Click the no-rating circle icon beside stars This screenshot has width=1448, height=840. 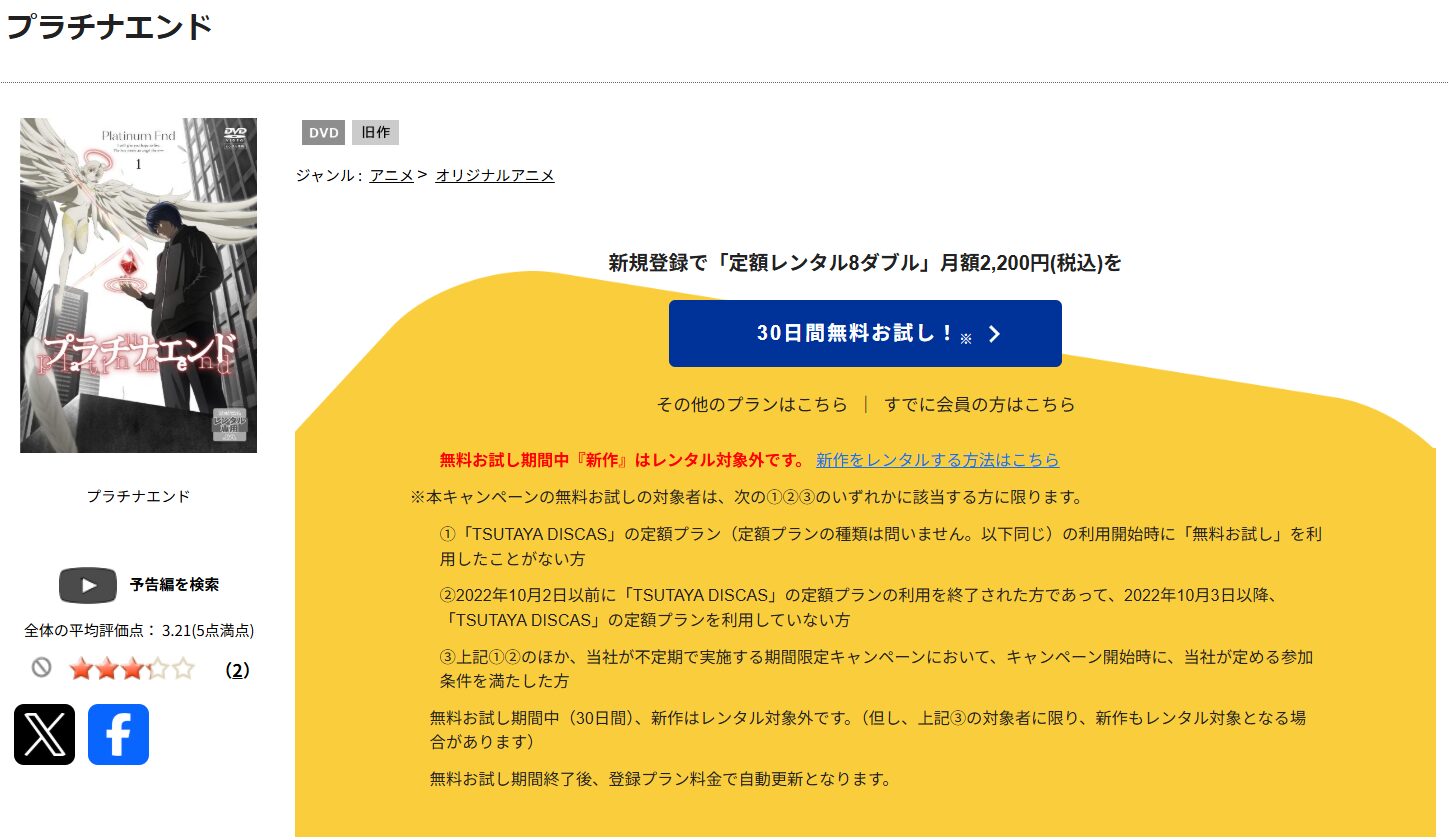(x=41, y=668)
